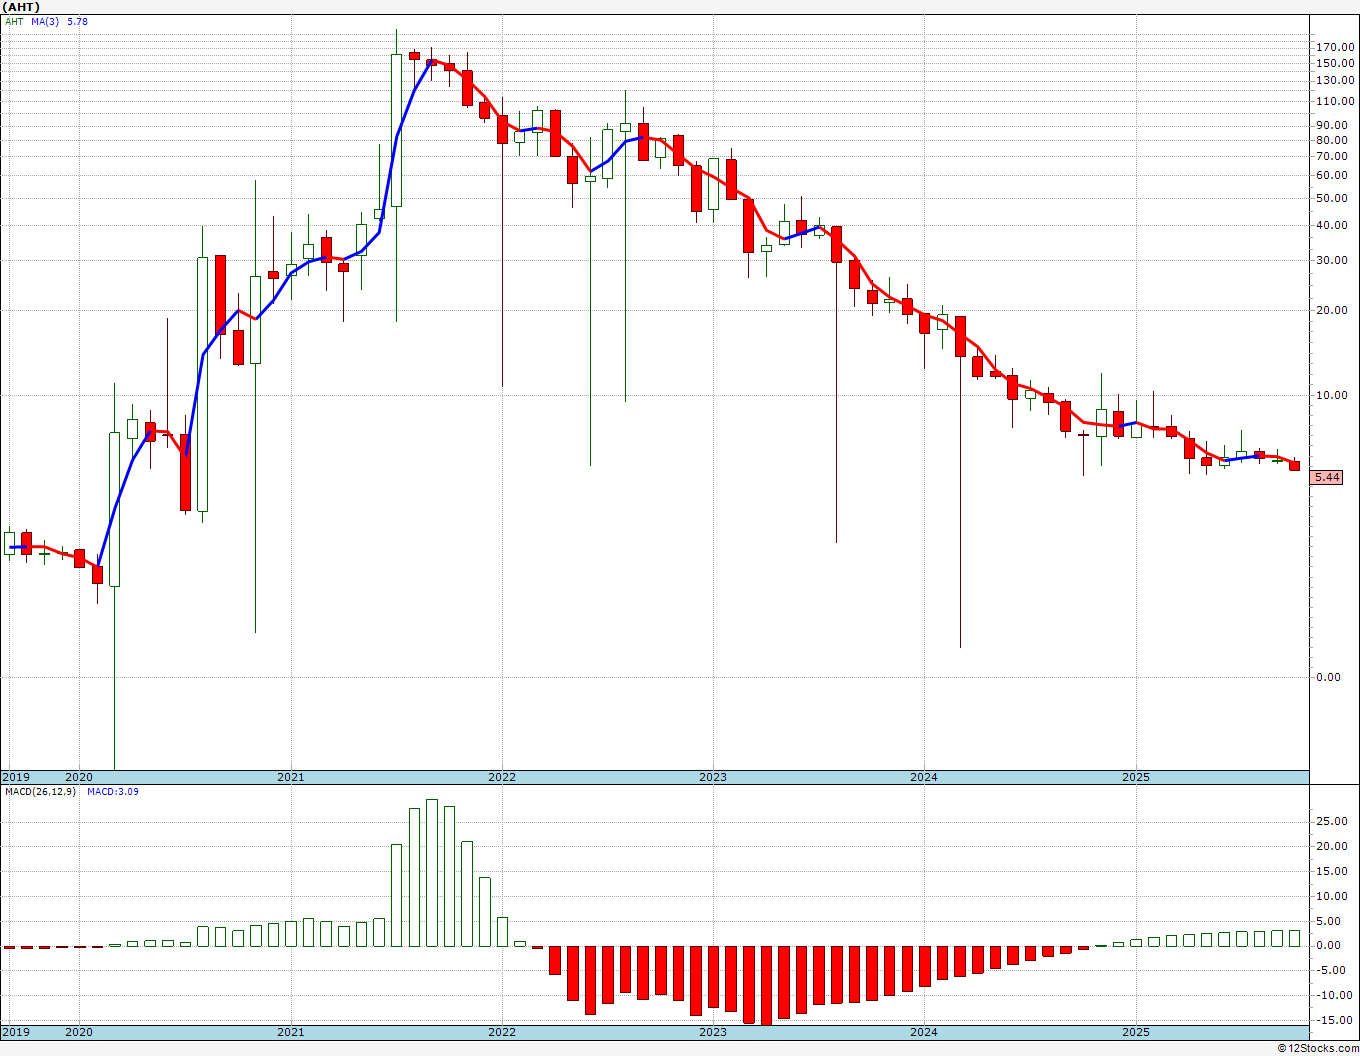
Task: Click the 15.00 MACD axis label
Action: point(1331,871)
